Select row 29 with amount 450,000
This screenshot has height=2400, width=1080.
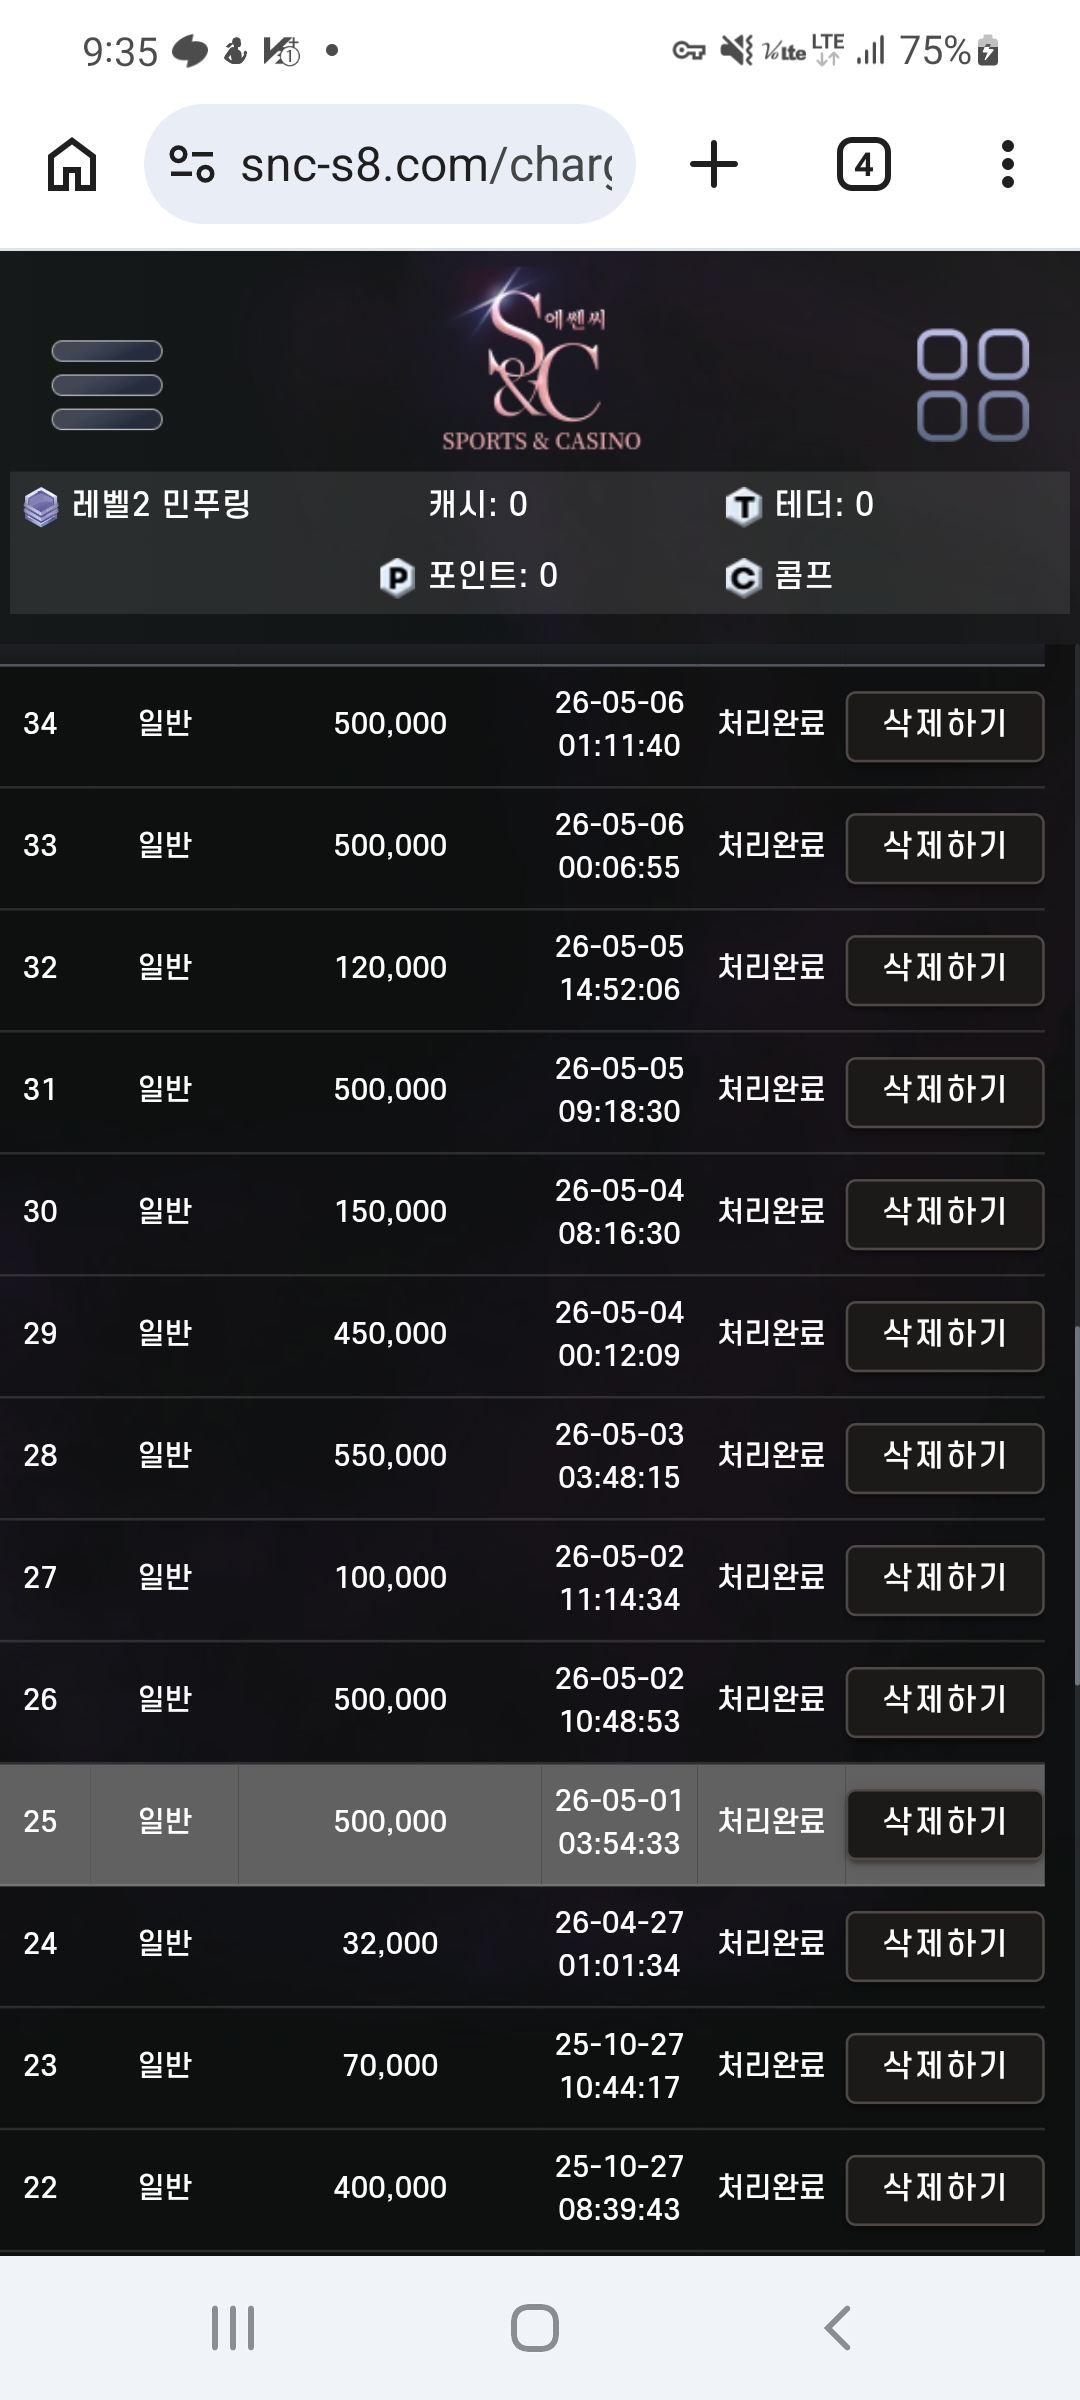point(522,1335)
